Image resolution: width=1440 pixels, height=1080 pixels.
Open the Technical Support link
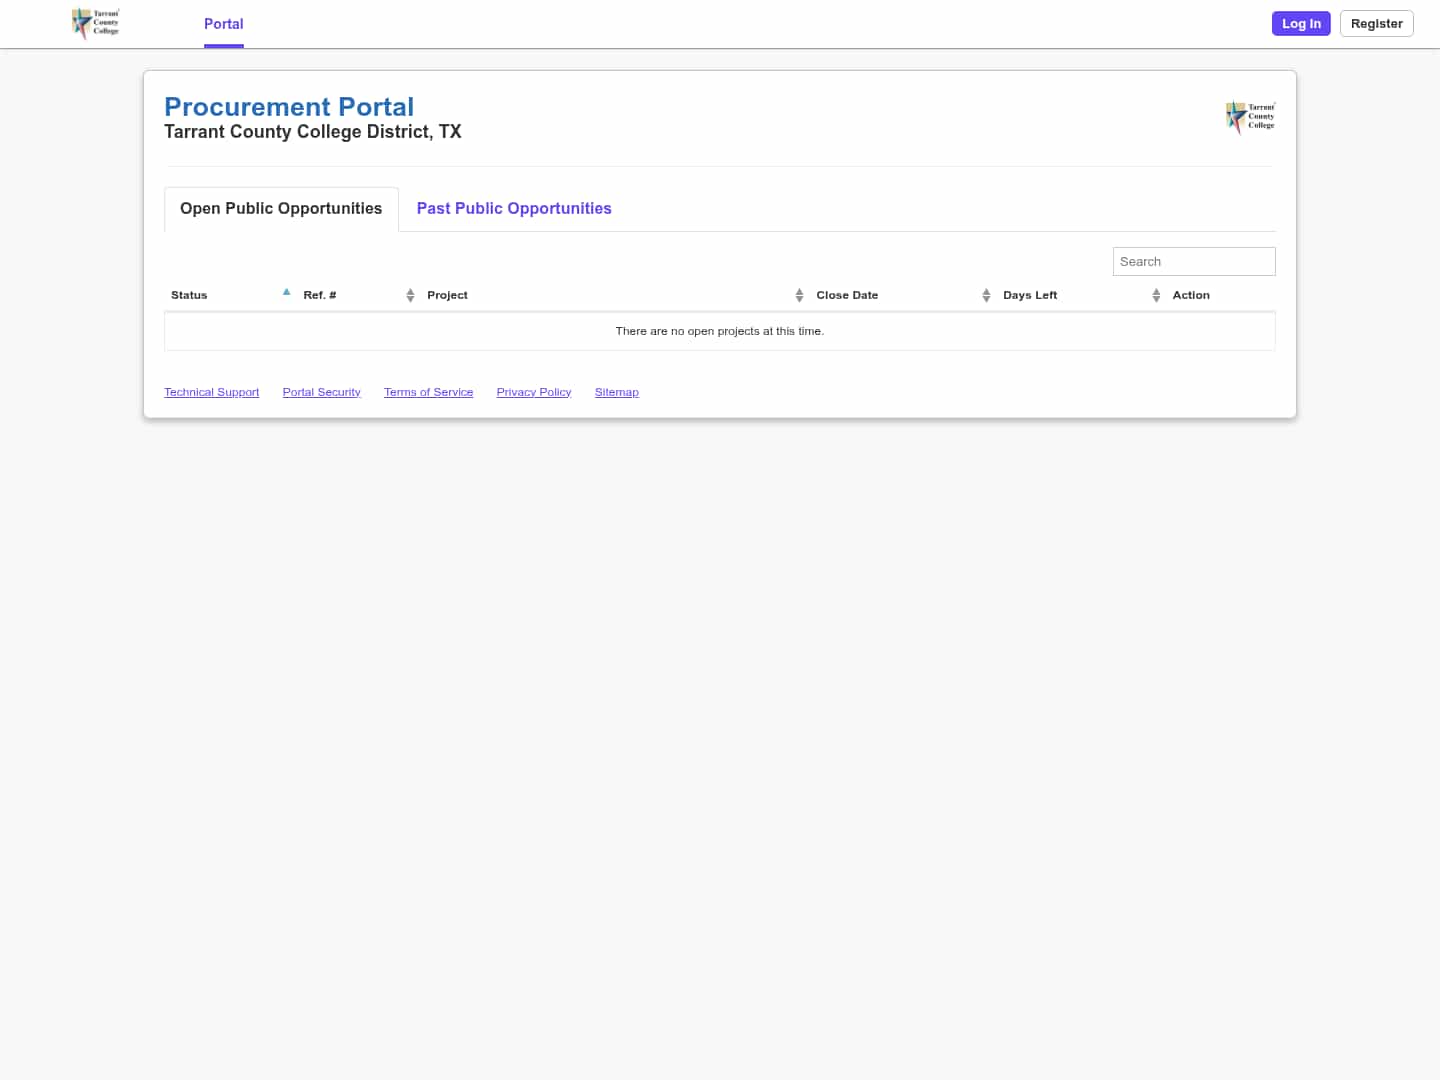212,392
